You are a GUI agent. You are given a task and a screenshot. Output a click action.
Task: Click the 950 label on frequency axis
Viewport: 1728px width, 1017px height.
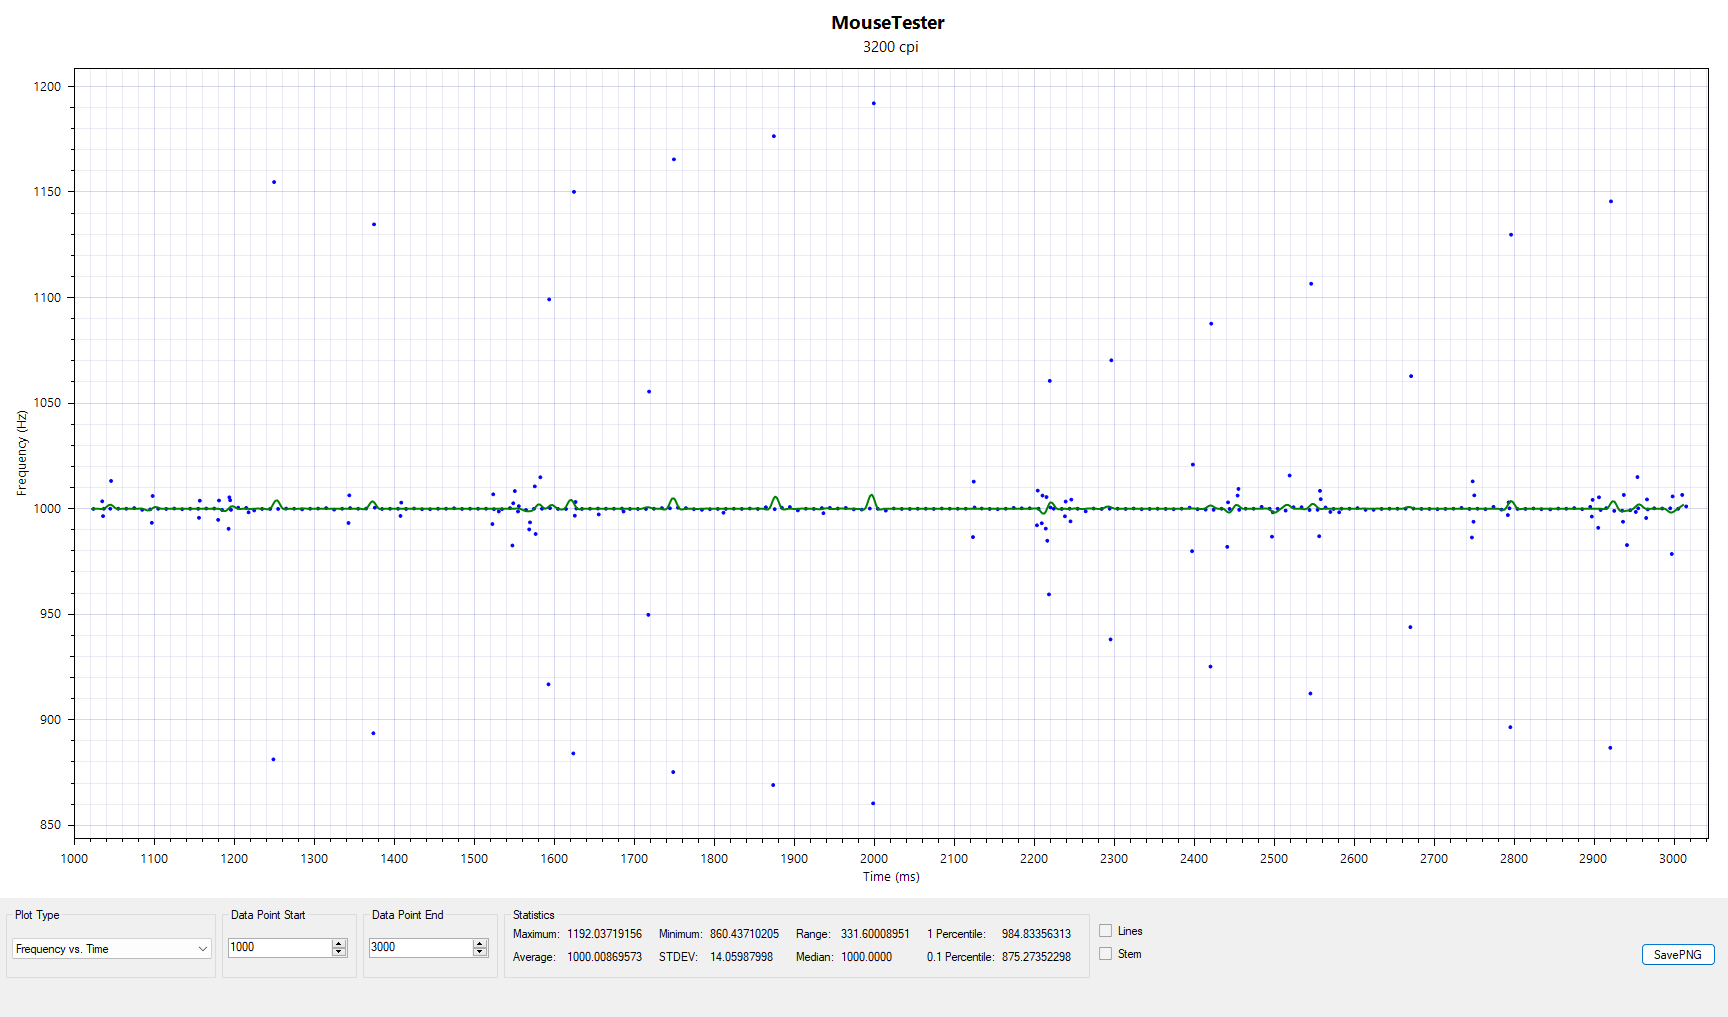50,614
